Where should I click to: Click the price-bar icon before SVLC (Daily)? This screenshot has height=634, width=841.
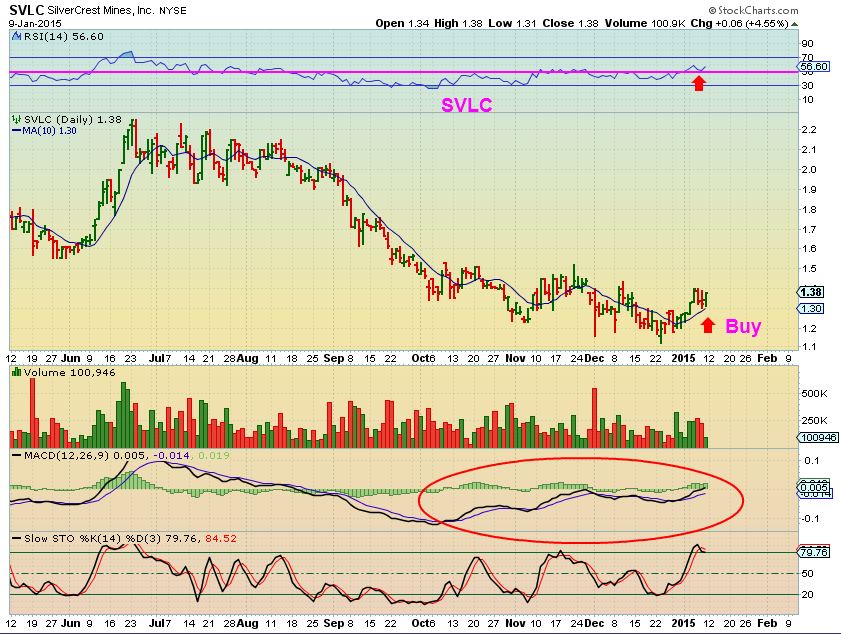click(16, 120)
